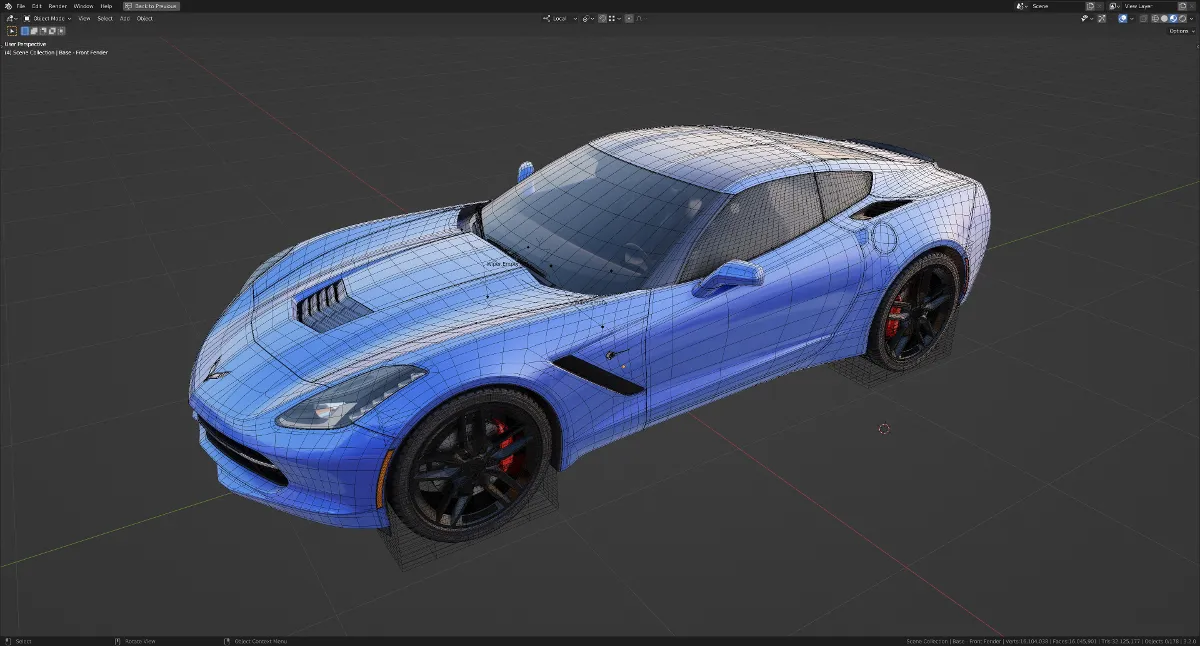Click the Scene name field

point(1052,6)
